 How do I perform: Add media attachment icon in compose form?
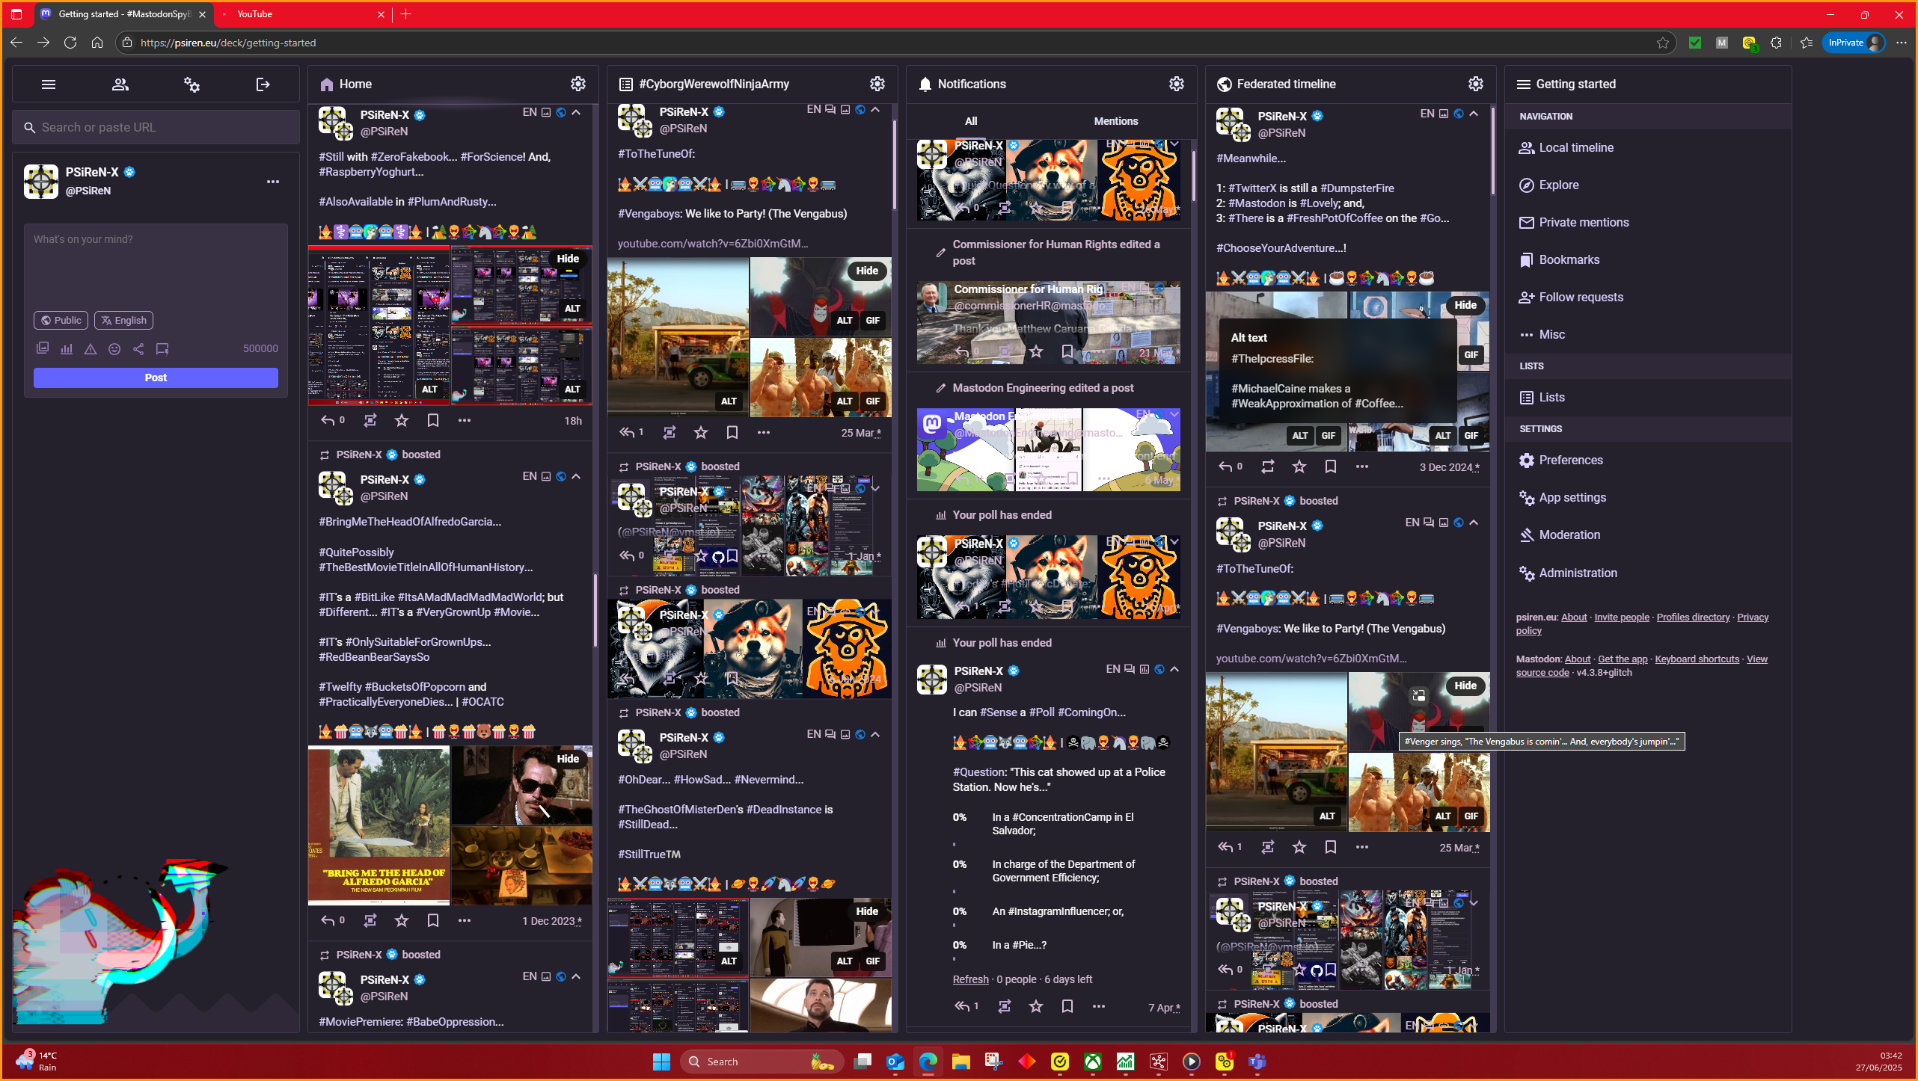pyautogui.click(x=42, y=349)
